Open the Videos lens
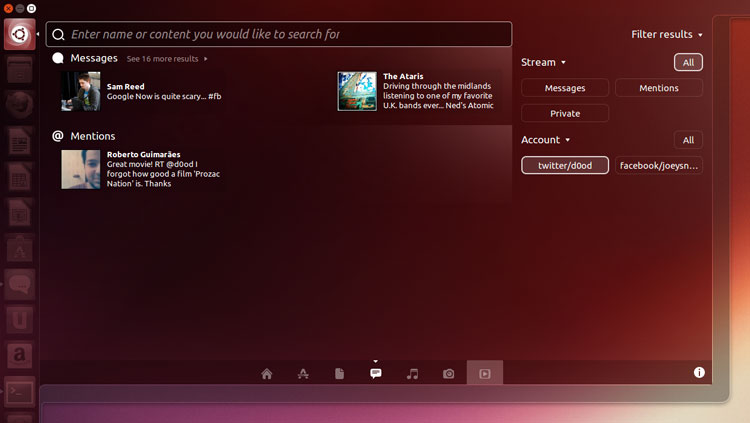This screenshot has height=423, width=750. (x=485, y=374)
